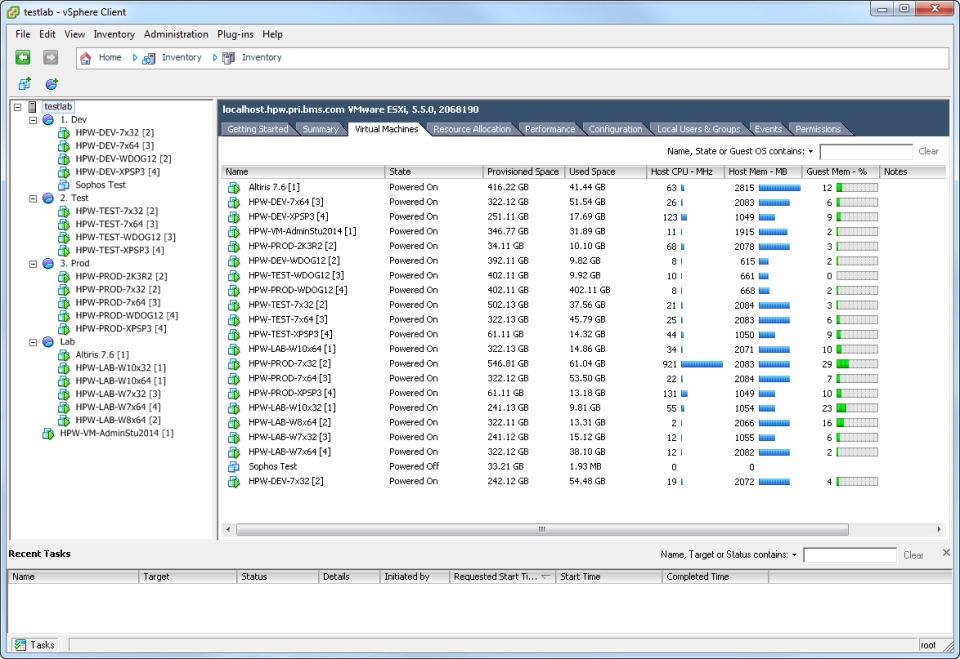Click VM icon of HPW-LAB-W8x64 in tree
Screen dimensions: 960x659
tap(64, 420)
